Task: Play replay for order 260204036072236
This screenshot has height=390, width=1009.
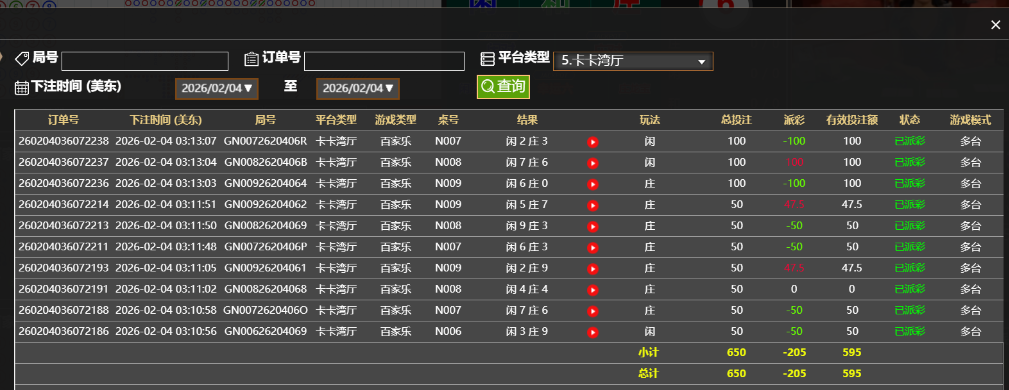Action: tap(593, 184)
